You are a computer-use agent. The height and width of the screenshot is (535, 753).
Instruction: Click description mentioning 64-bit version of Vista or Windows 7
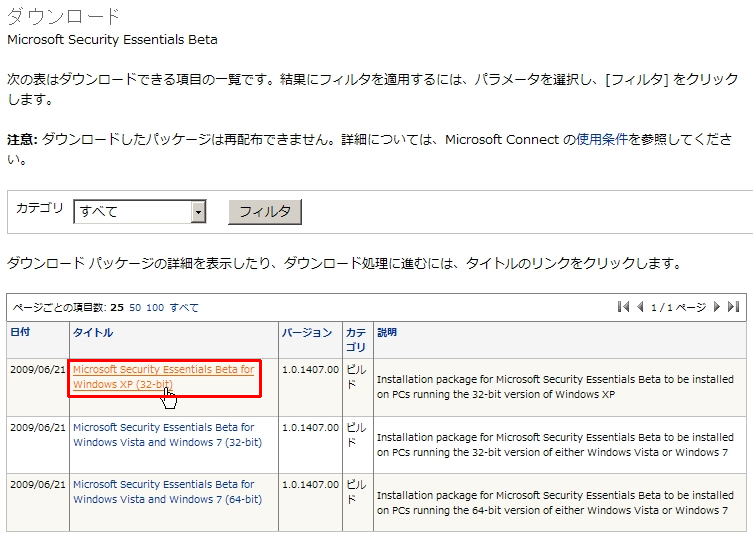555,502
